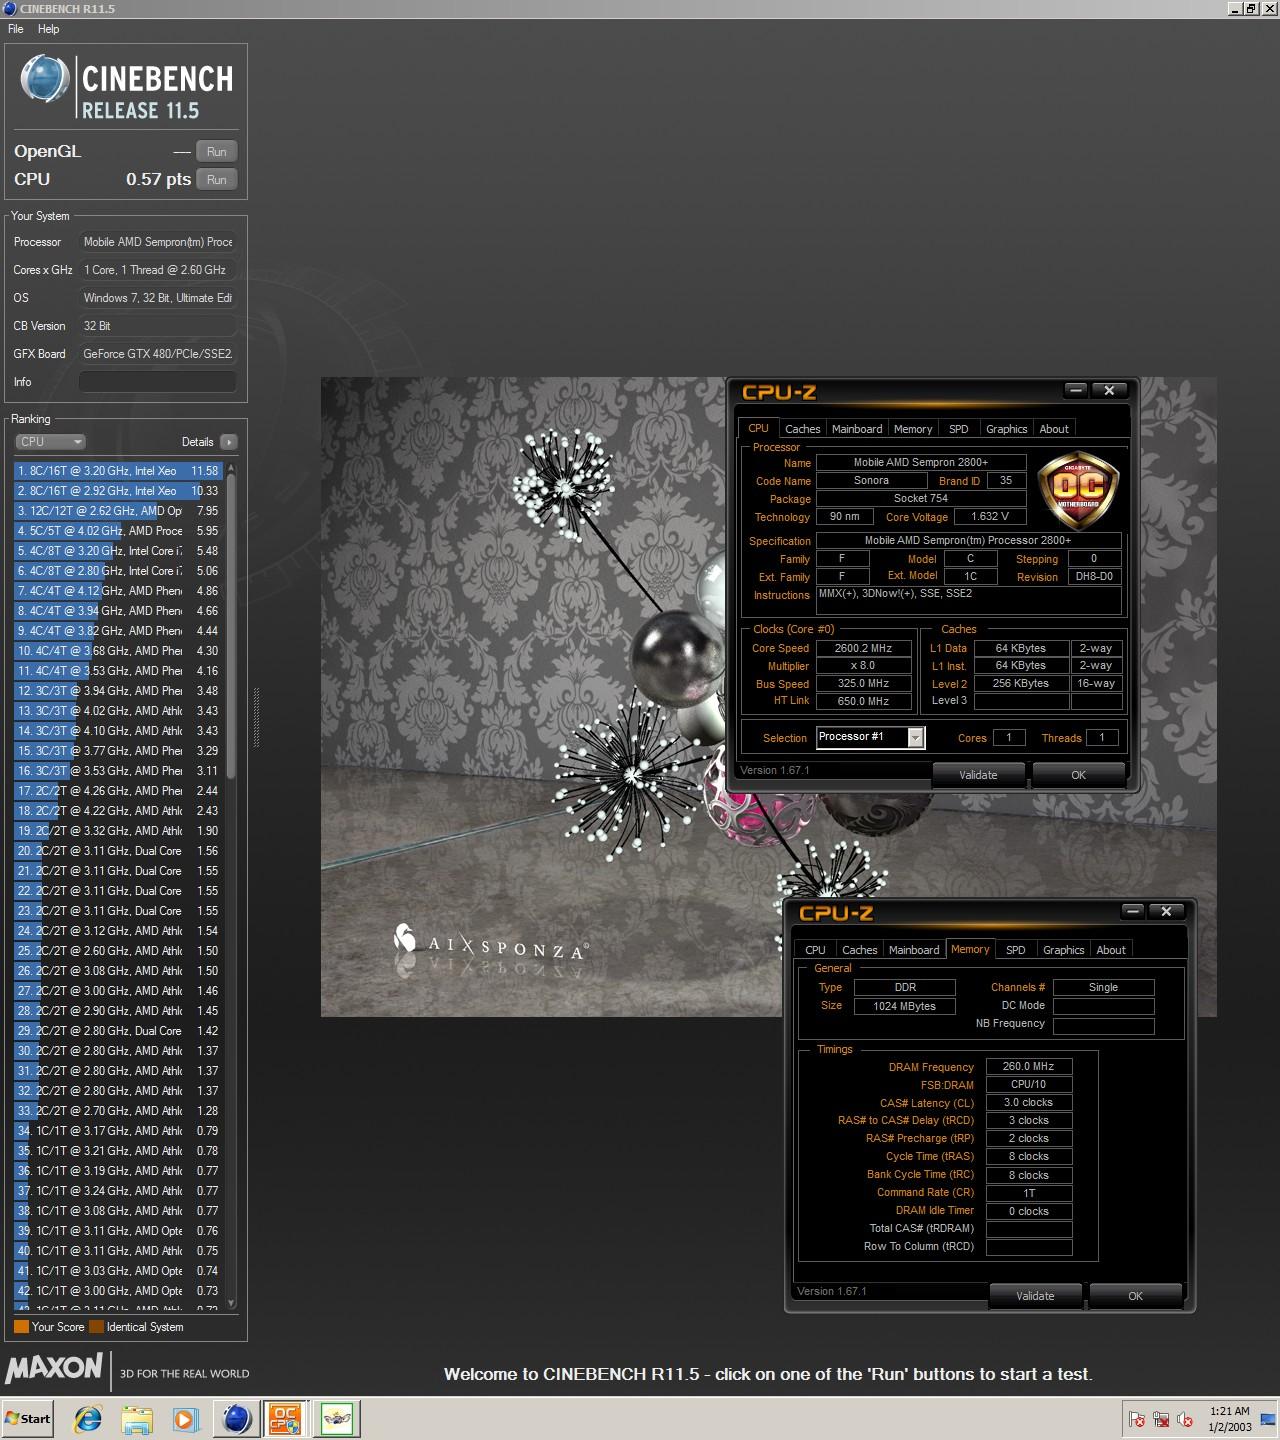This screenshot has height=1440, width=1280.
Task: Select ranking row 10. 4C/4T @ 3.68 GHz
Action: pyautogui.click(x=118, y=650)
